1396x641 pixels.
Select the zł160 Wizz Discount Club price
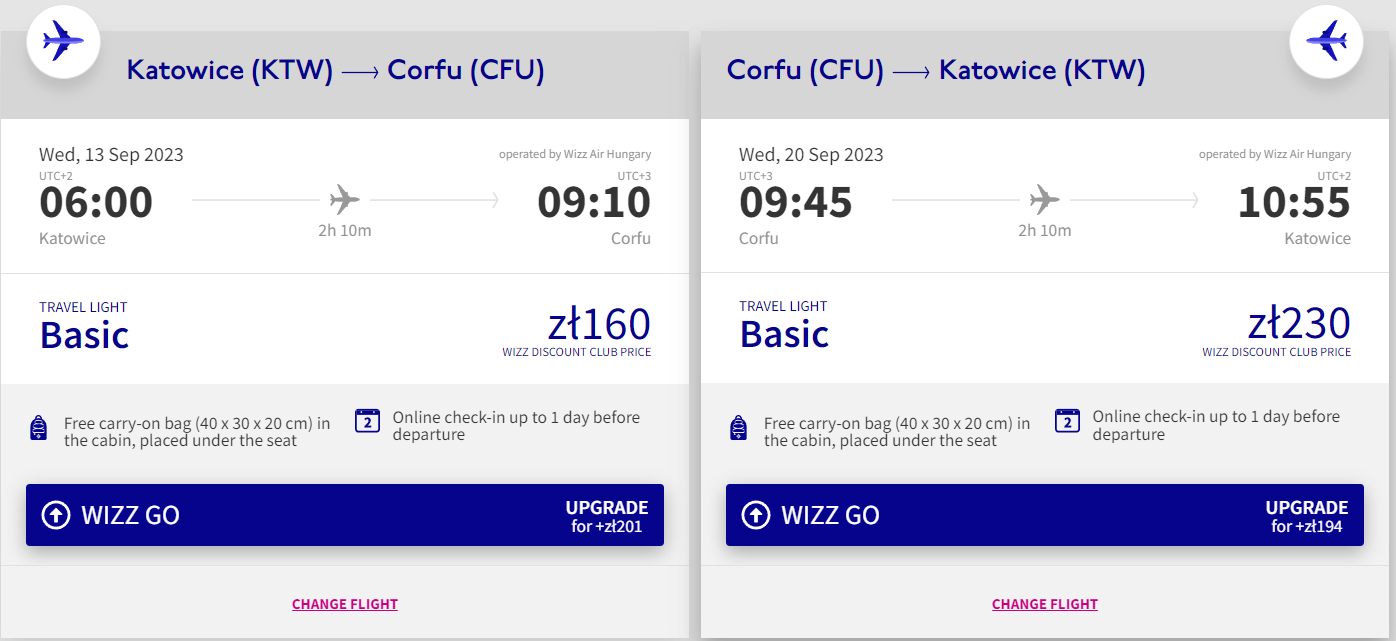click(599, 325)
